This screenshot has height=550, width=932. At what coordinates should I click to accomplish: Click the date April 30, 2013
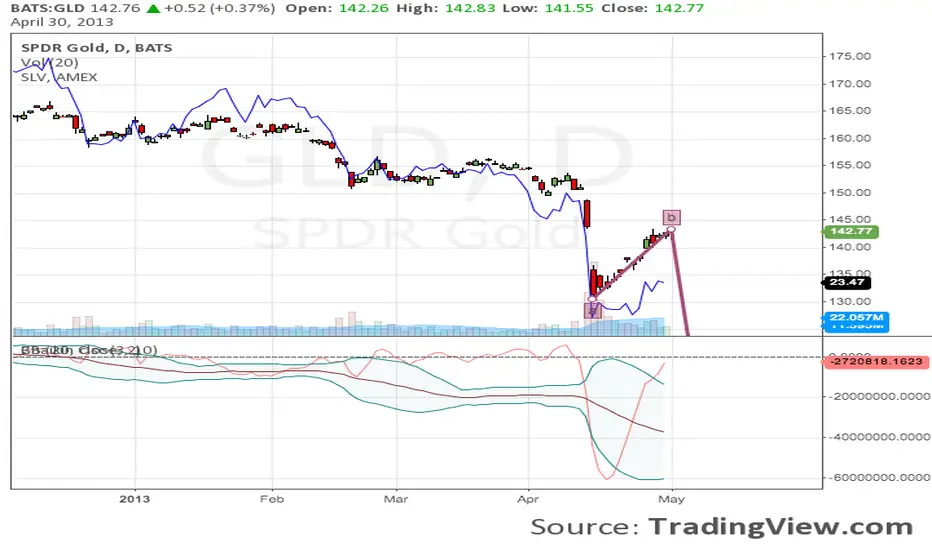pyautogui.click(x=62, y=23)
